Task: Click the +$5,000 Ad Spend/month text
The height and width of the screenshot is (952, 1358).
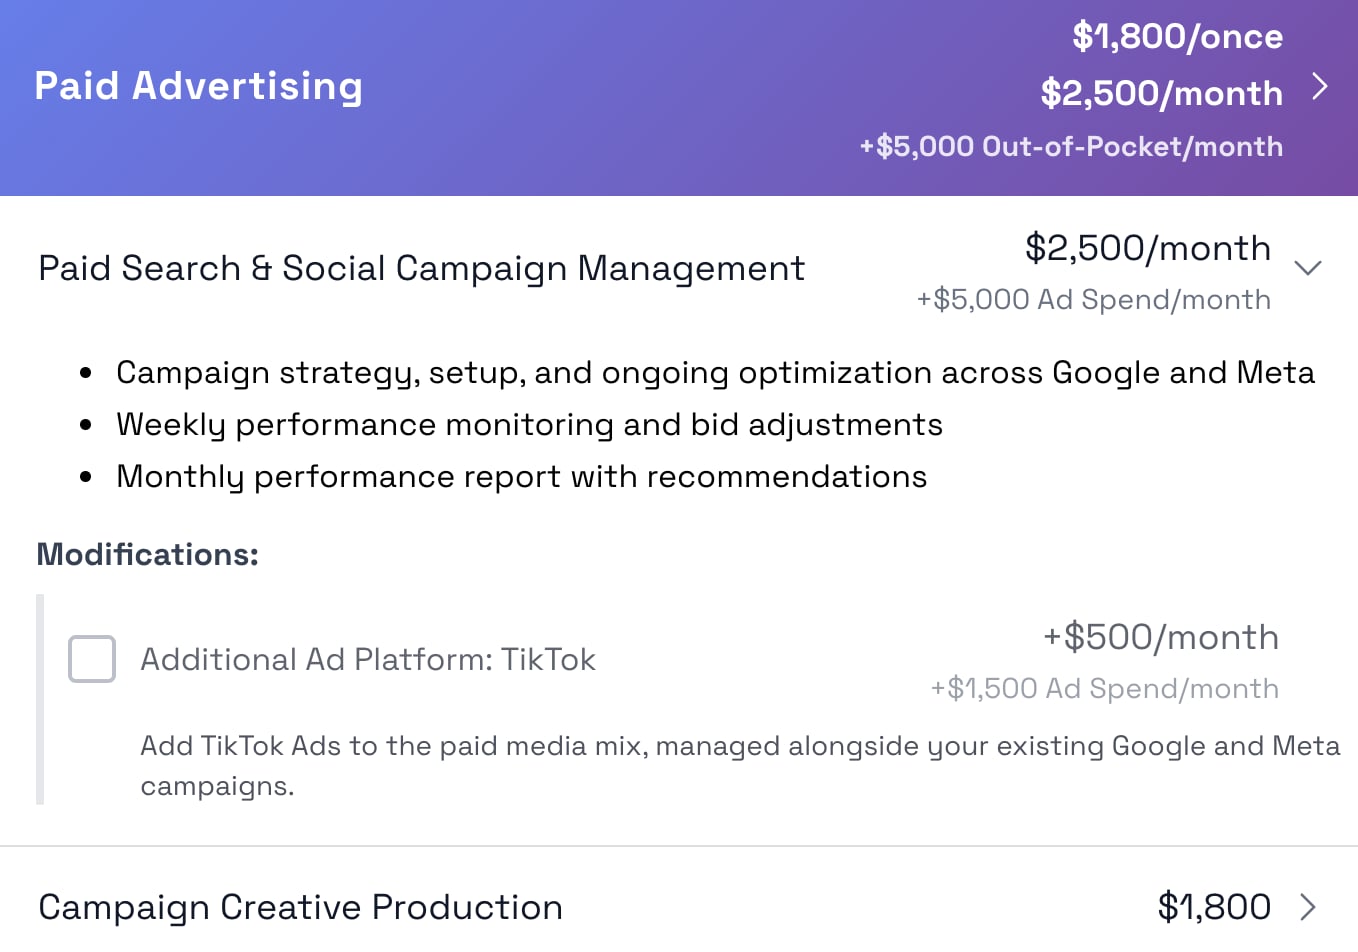Action: pyautogui.click(x=1094, y=300)
